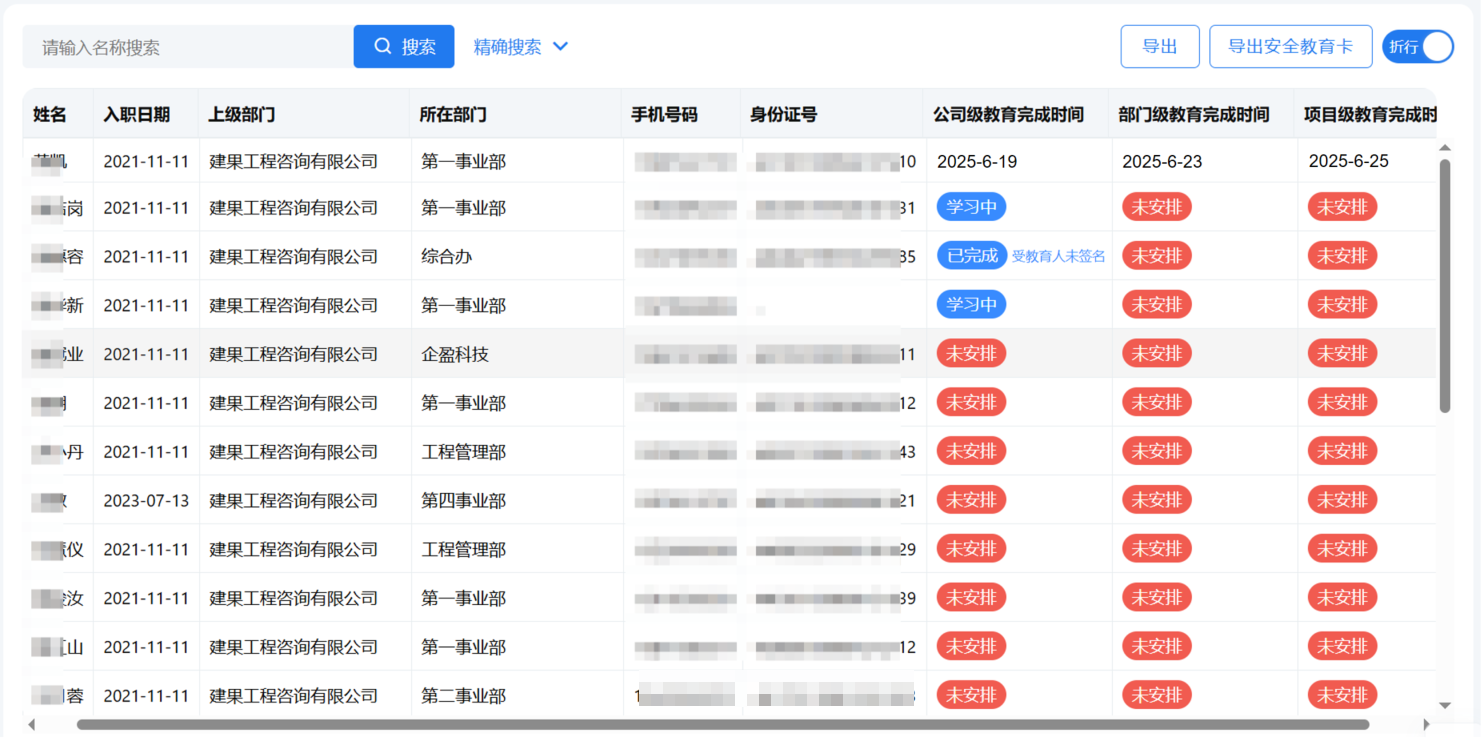Click 导出安全教育卡 button
1484x745 pixels.
[x=1290, y=47]
